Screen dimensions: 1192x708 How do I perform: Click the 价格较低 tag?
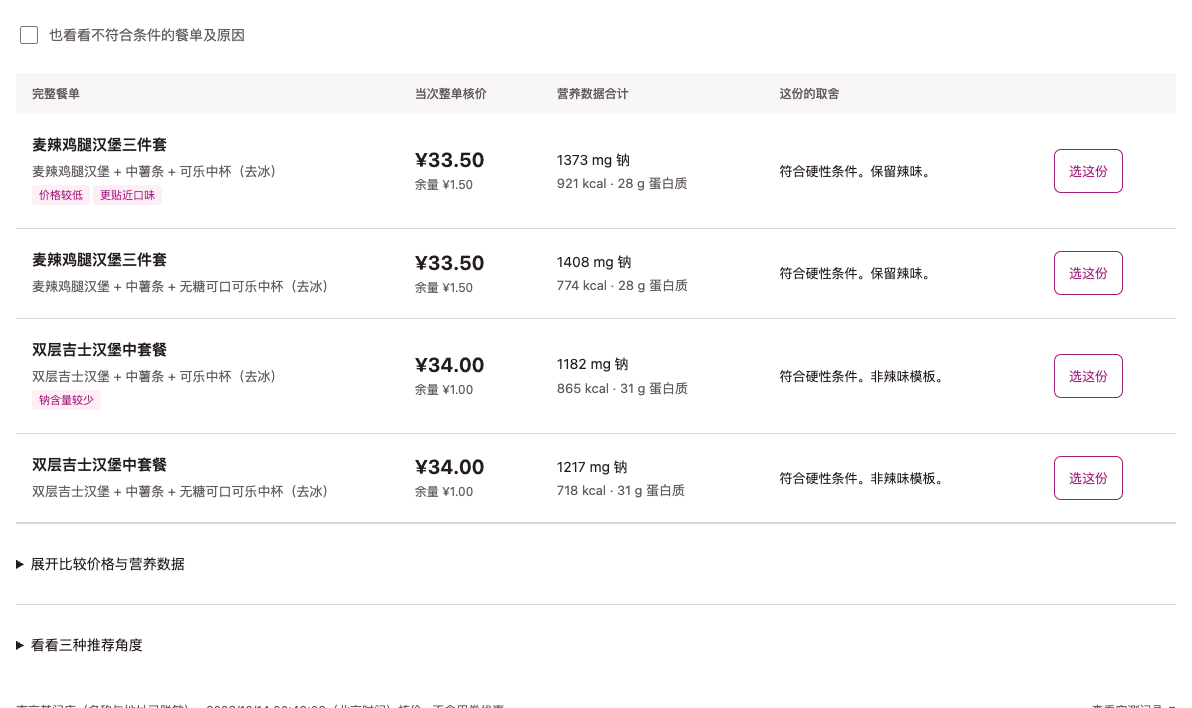pos(61,195)
